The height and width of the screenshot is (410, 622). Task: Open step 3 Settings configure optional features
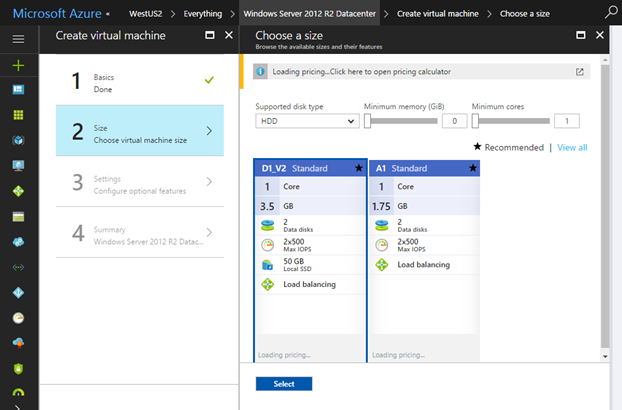tap(140, 182)
